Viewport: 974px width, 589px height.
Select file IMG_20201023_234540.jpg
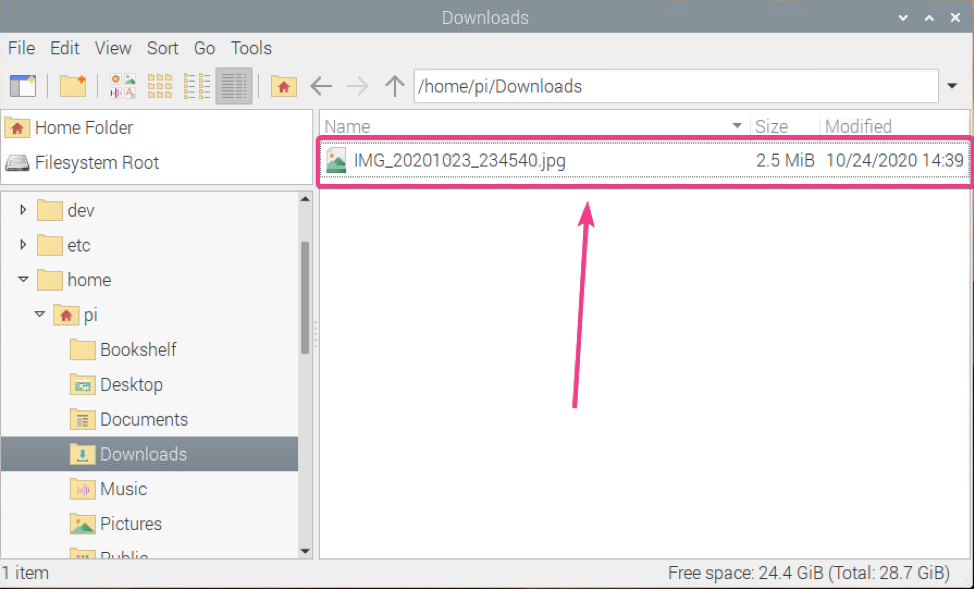coord(460,161)
